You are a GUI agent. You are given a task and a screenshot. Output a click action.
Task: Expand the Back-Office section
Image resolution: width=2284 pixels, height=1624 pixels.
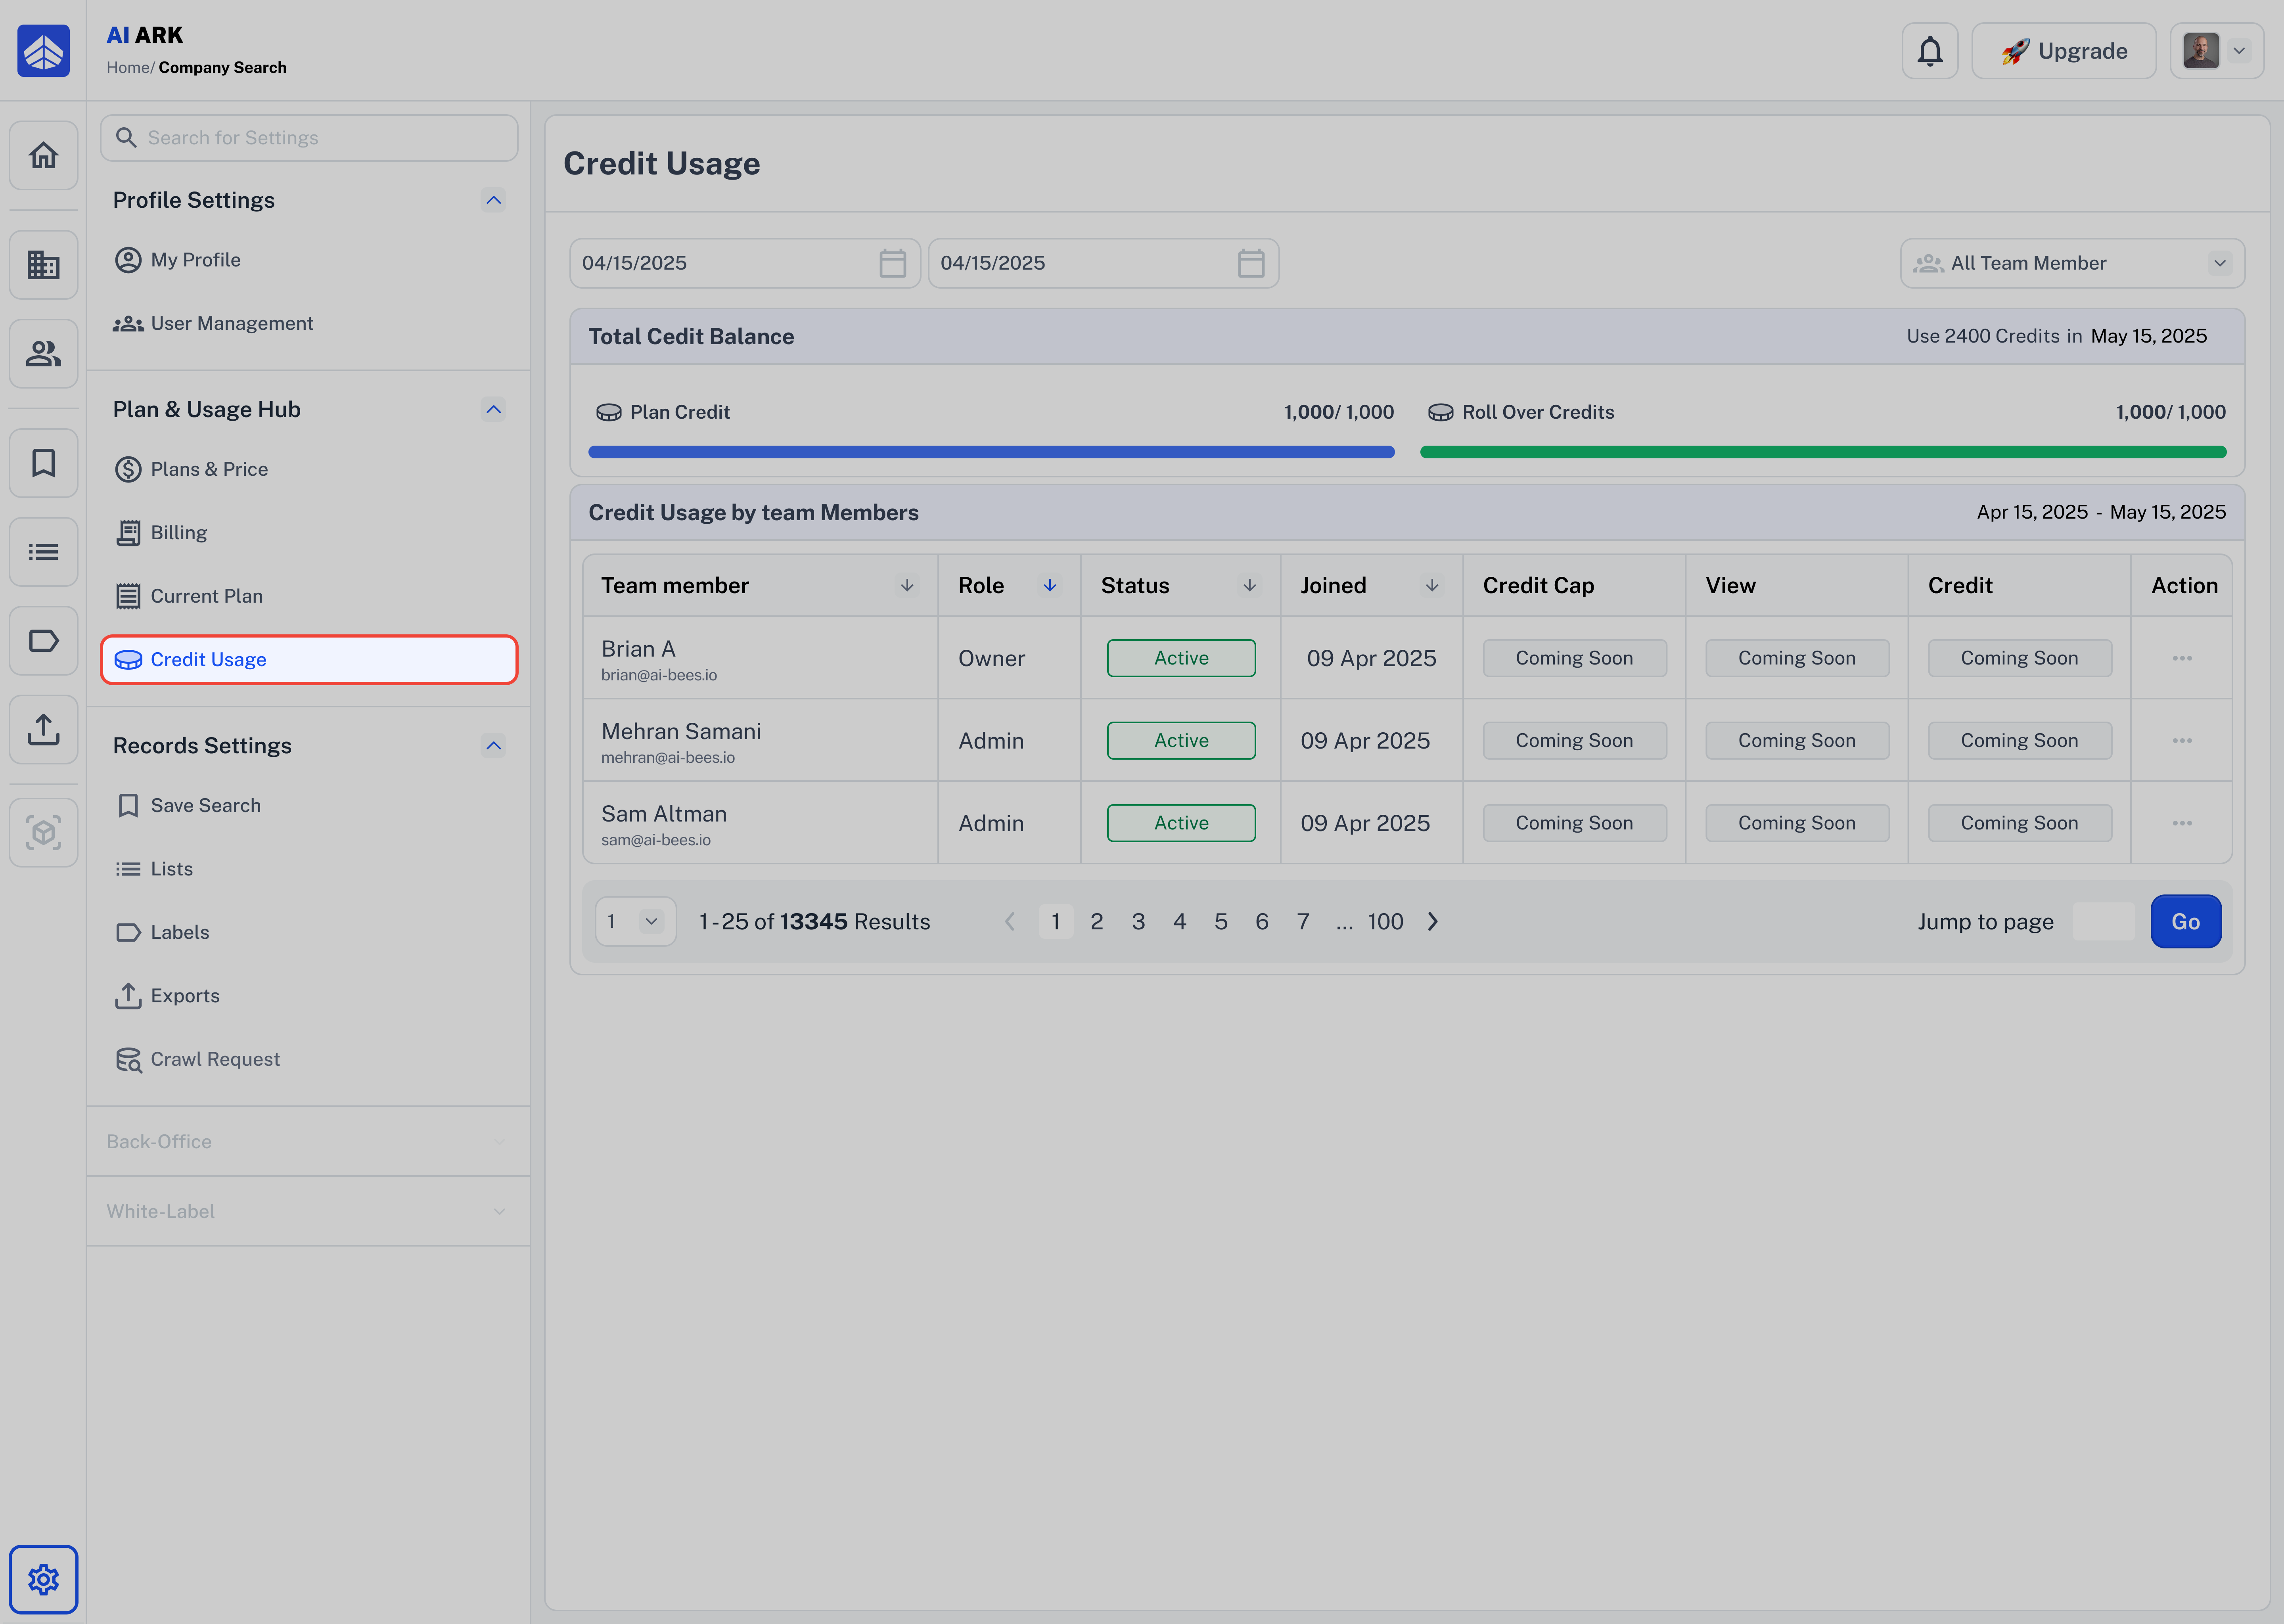click(308, 1141)
